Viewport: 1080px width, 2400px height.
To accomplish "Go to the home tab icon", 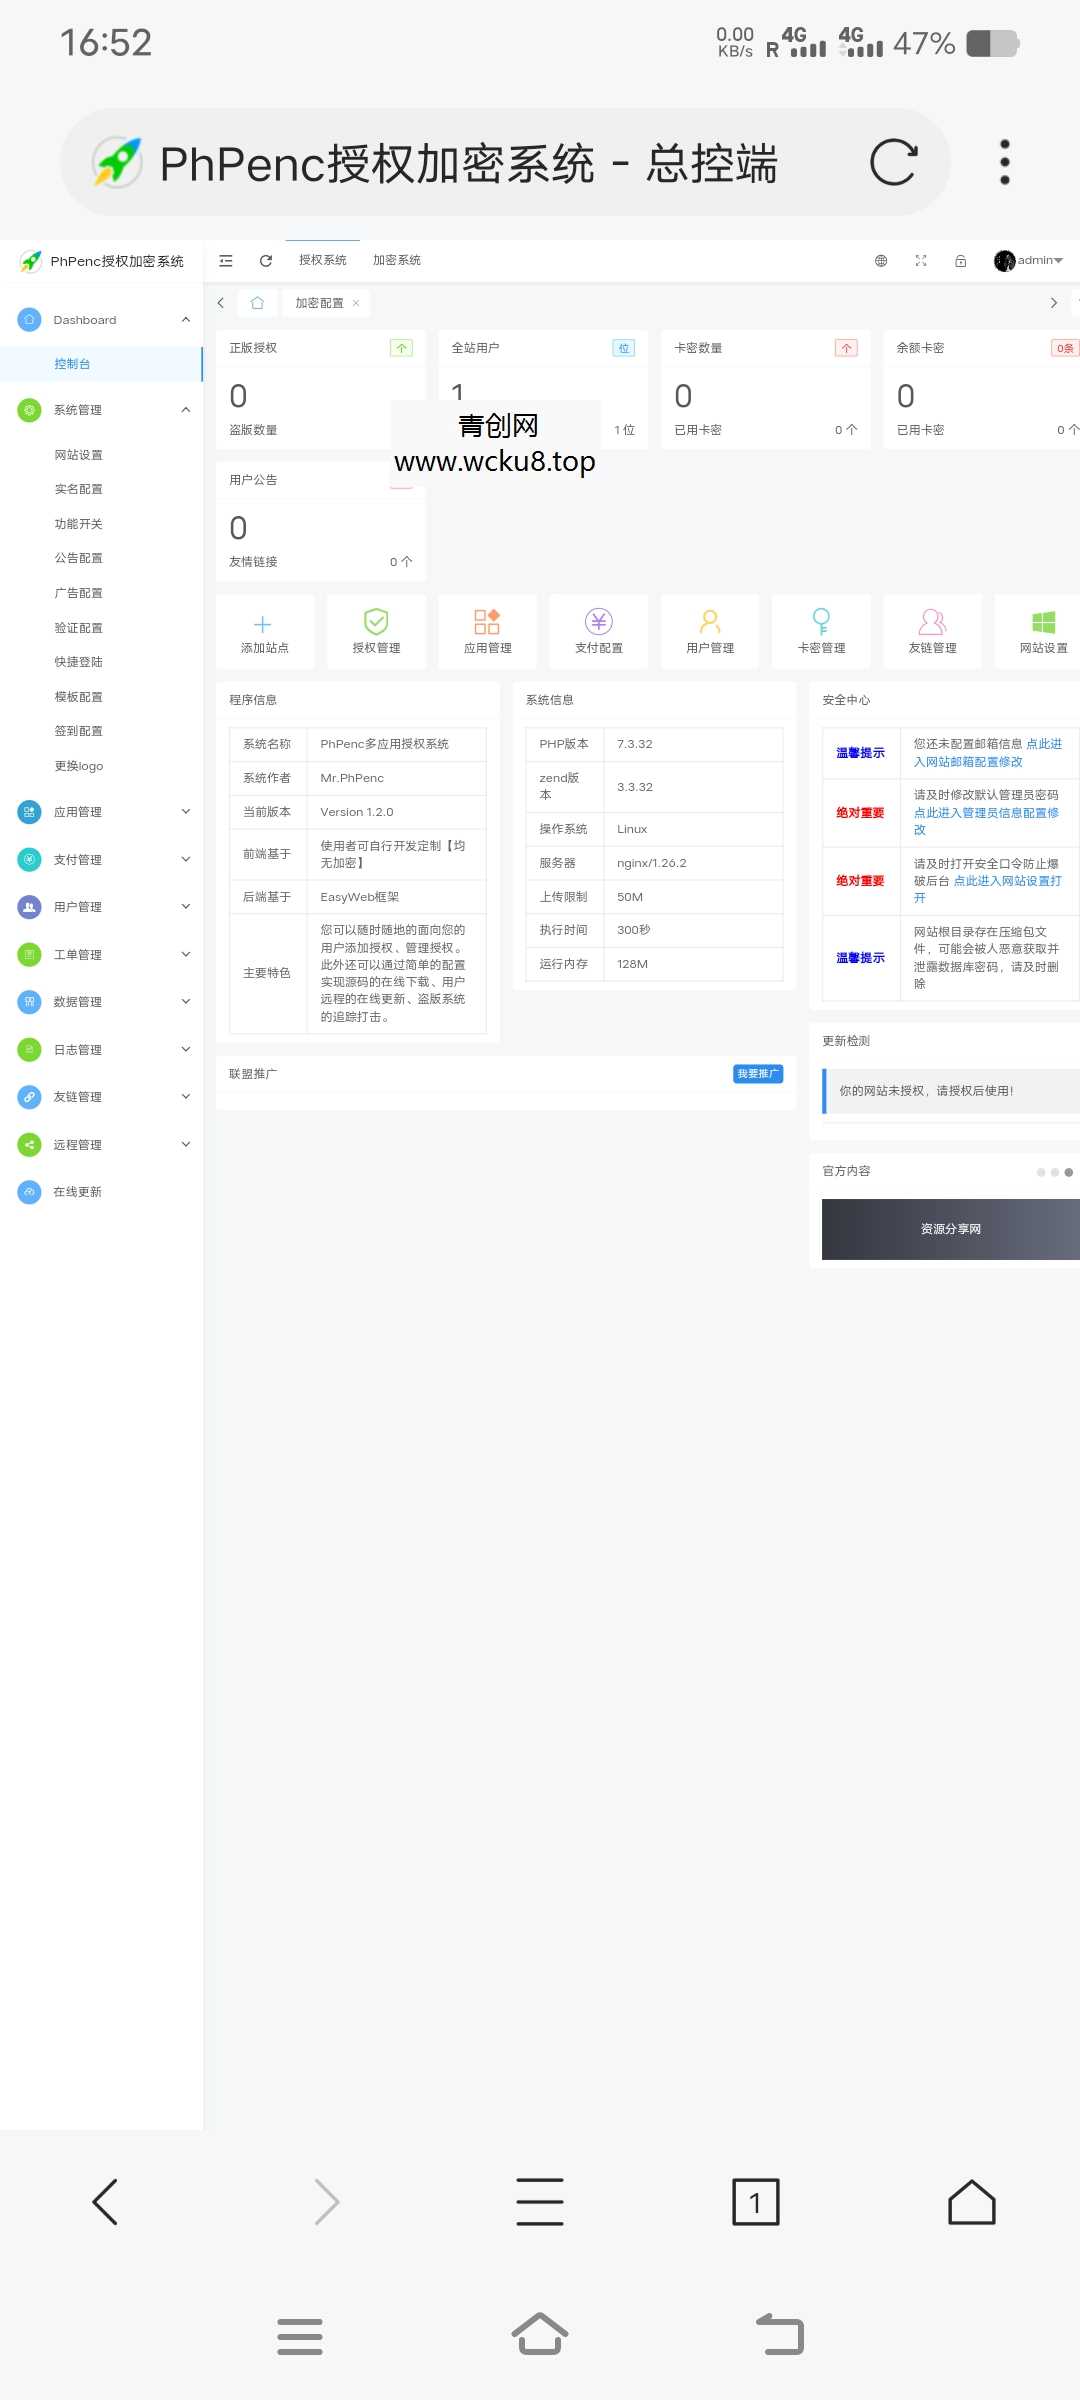I will pos(257,303).
